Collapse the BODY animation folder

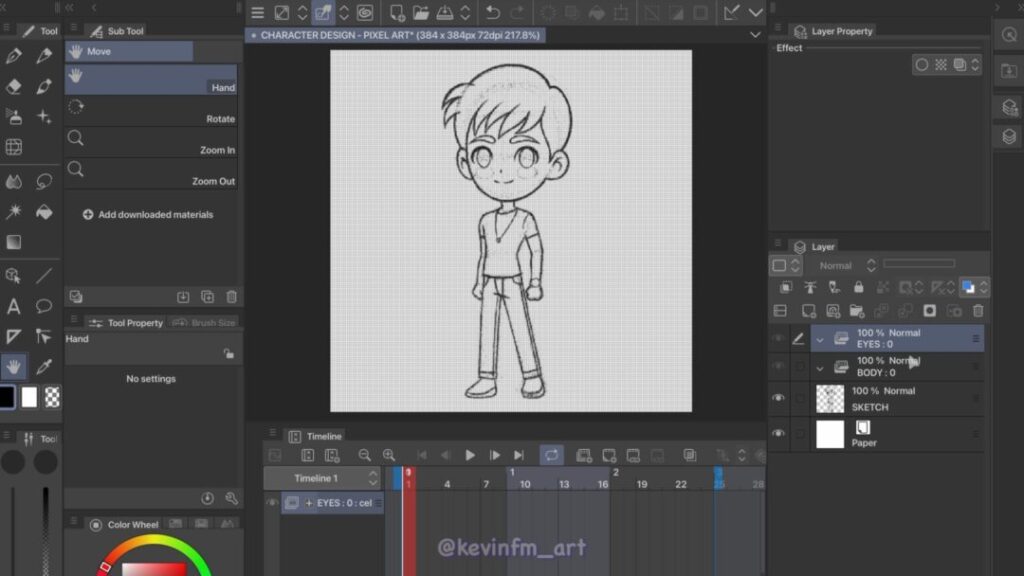(820, 367)
